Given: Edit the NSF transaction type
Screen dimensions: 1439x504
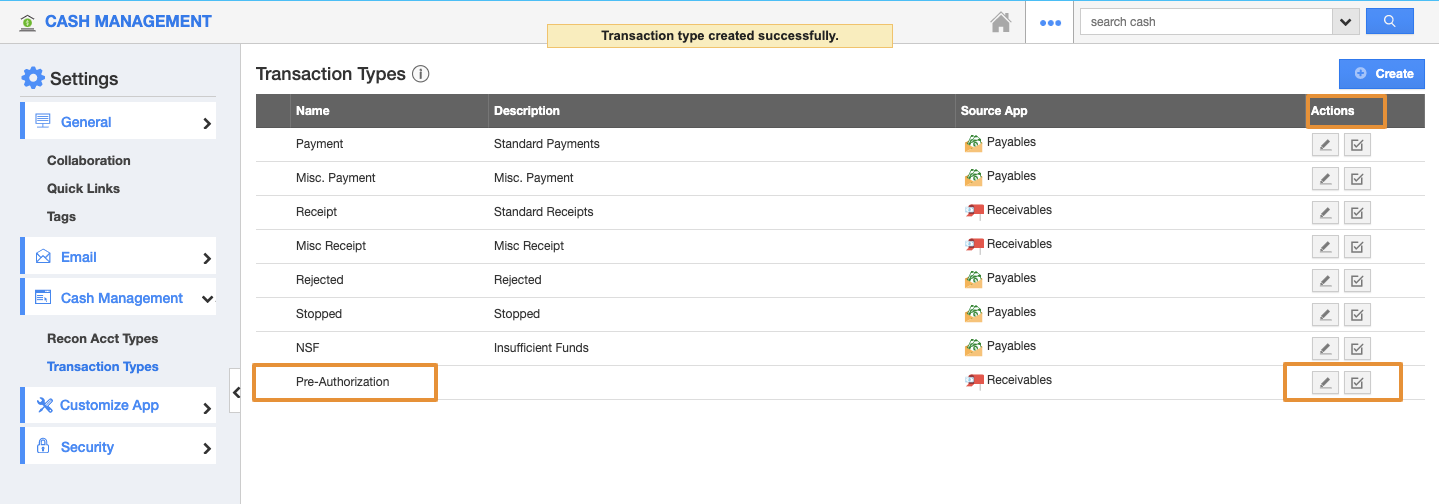Looking at the screenshot, I should coord(1325,349).
